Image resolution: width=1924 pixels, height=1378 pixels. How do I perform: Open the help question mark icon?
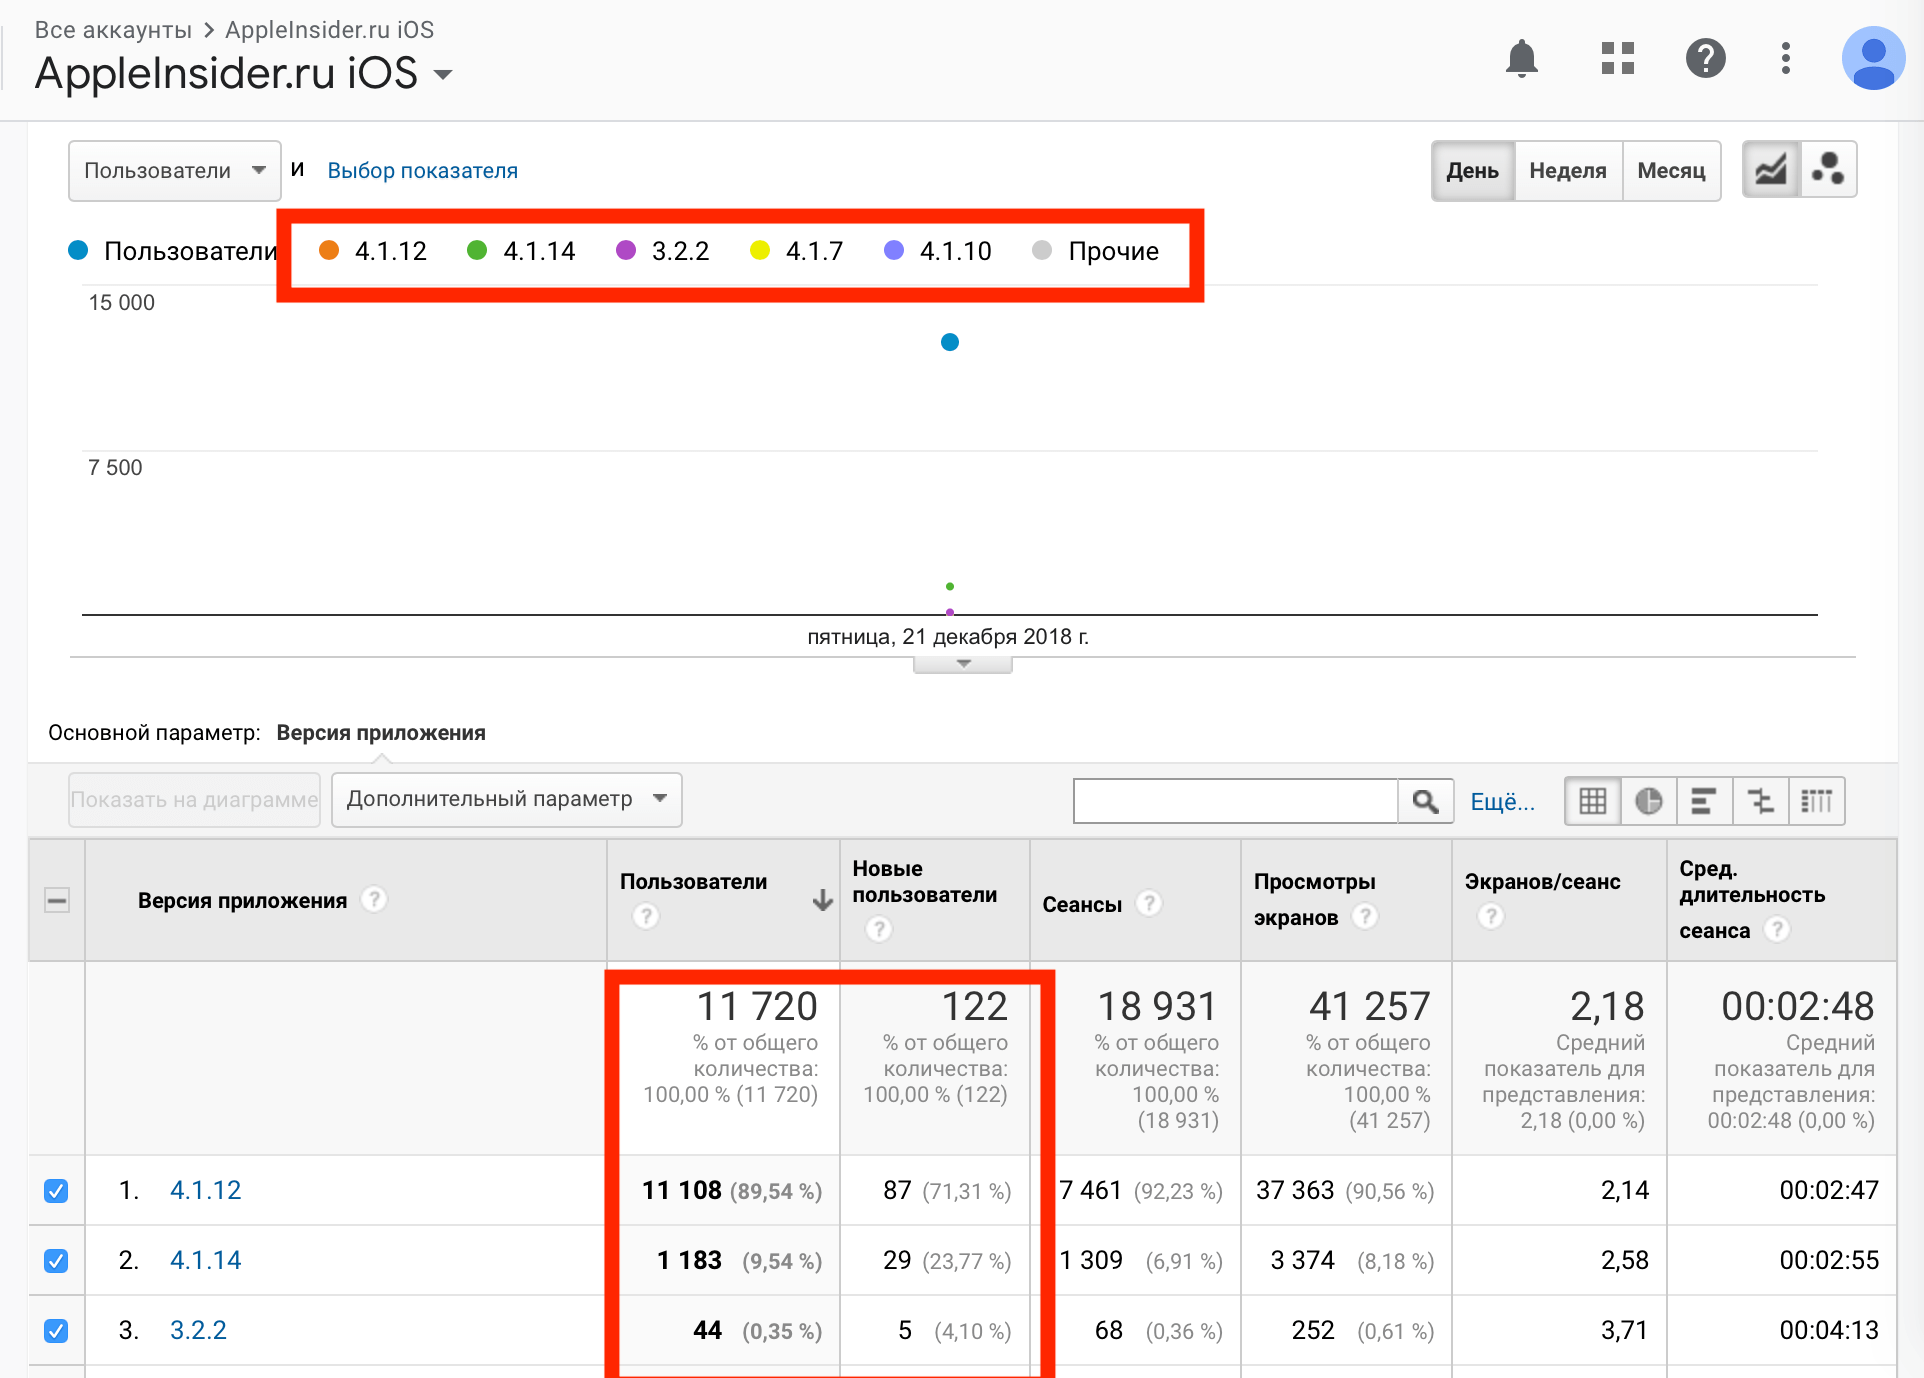1705,59
